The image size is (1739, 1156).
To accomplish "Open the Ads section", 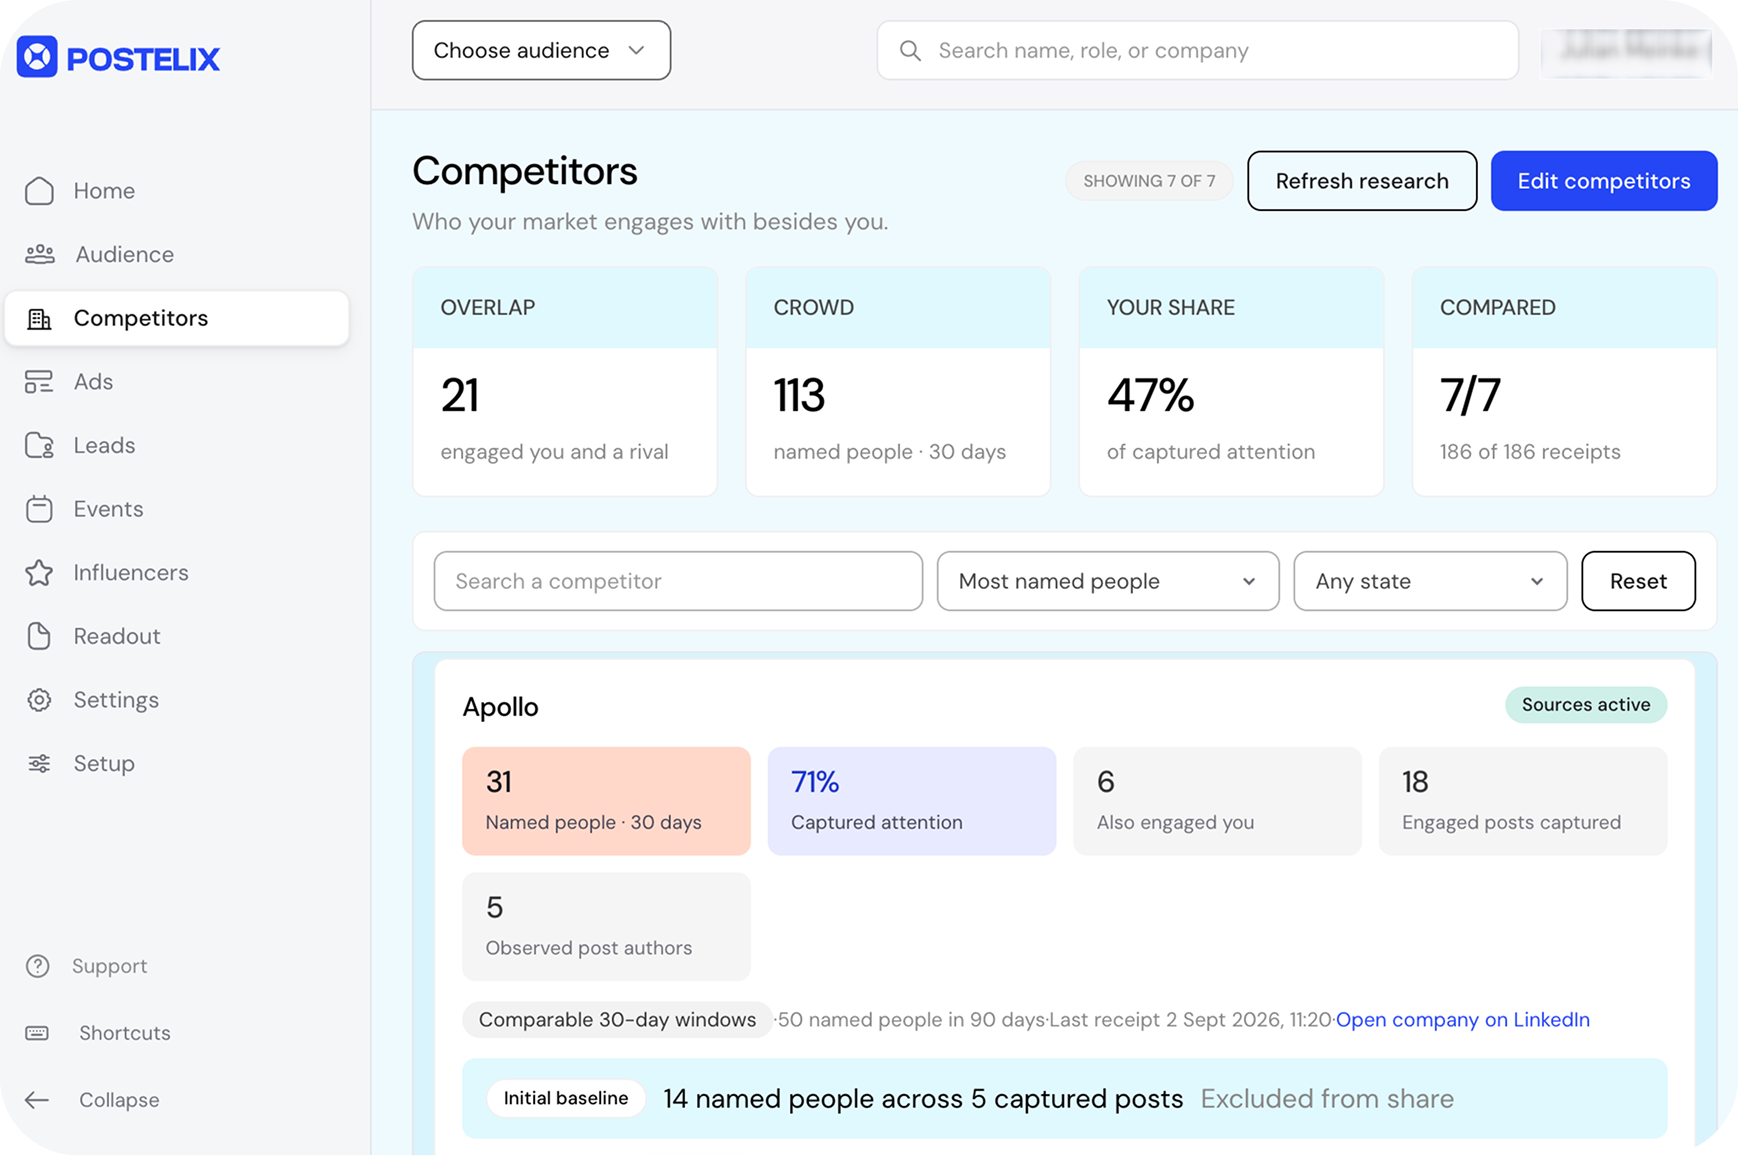I will (177, 382).
